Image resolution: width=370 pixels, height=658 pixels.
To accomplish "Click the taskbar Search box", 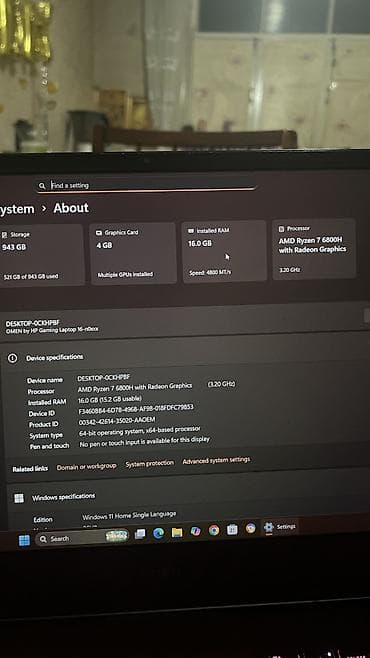I will [x=82, y=538].
